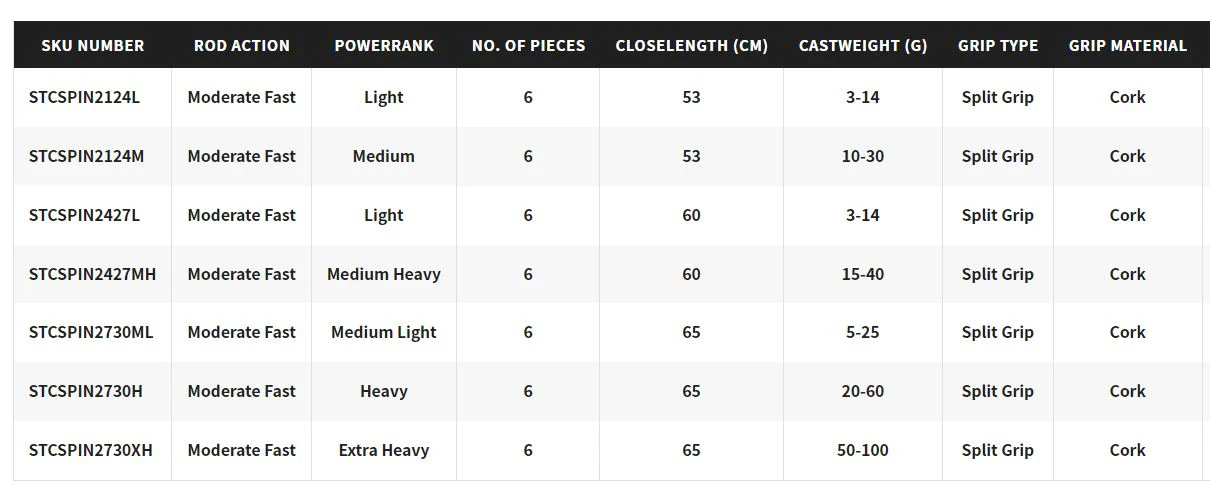The width and height of the screenshot is (1210, 488).
Task: Click the NO. OF PIECES header
Action: point(528,45)
